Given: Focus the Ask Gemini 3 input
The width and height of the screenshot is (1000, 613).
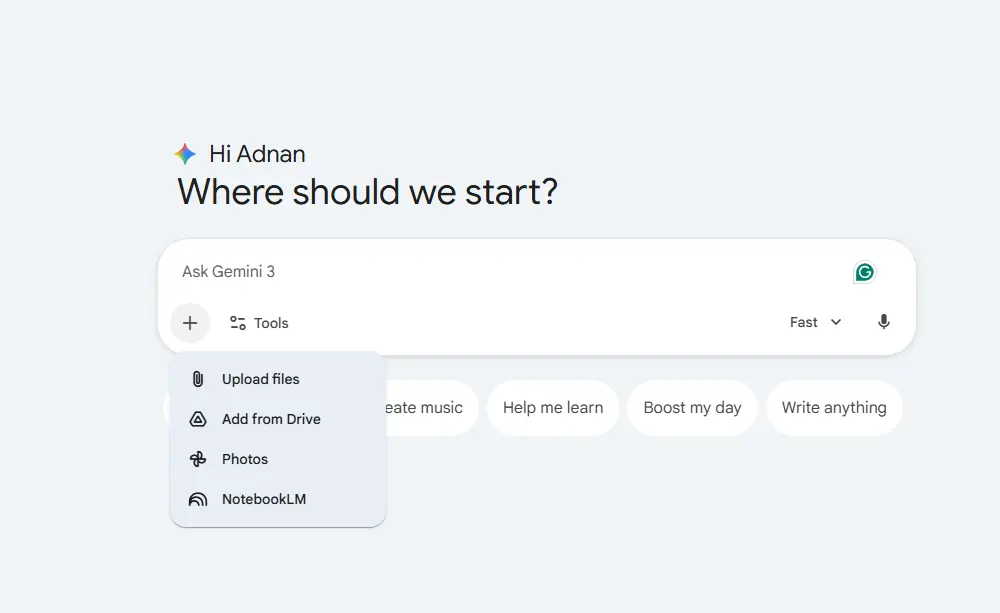Looking at the screenshot, I should [500, 272].
